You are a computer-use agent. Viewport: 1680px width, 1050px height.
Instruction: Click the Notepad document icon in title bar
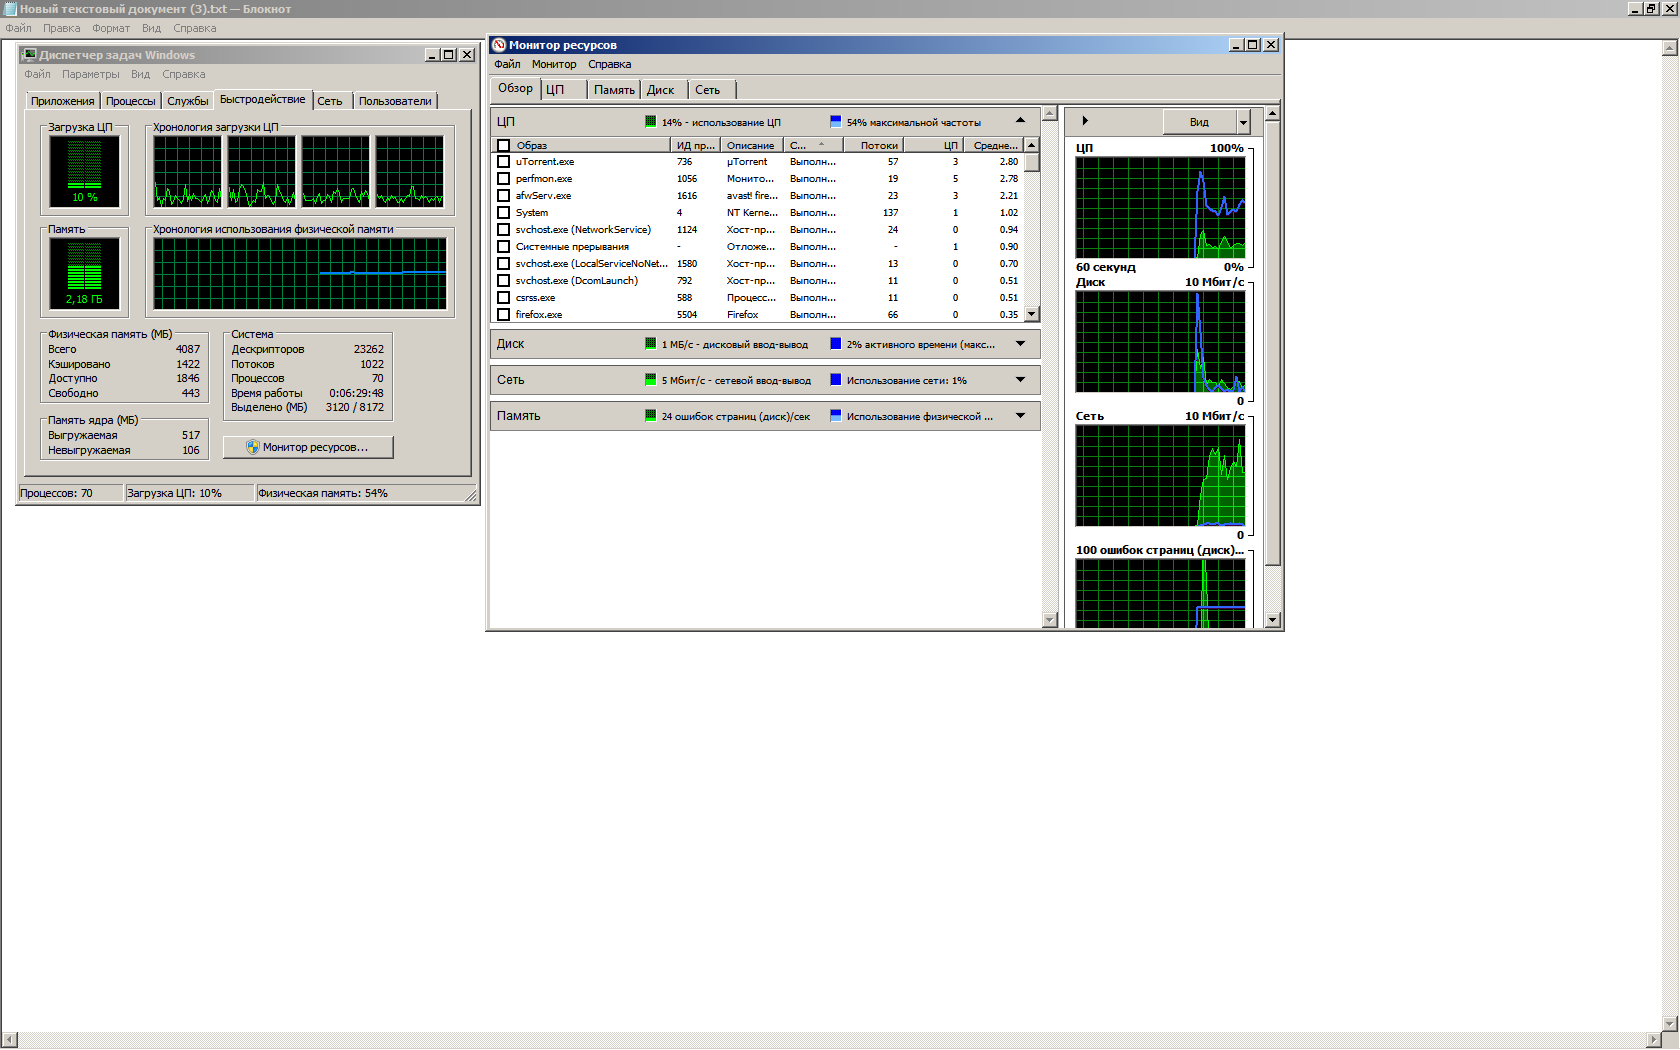pyautogui.click(x=10, y=9)
